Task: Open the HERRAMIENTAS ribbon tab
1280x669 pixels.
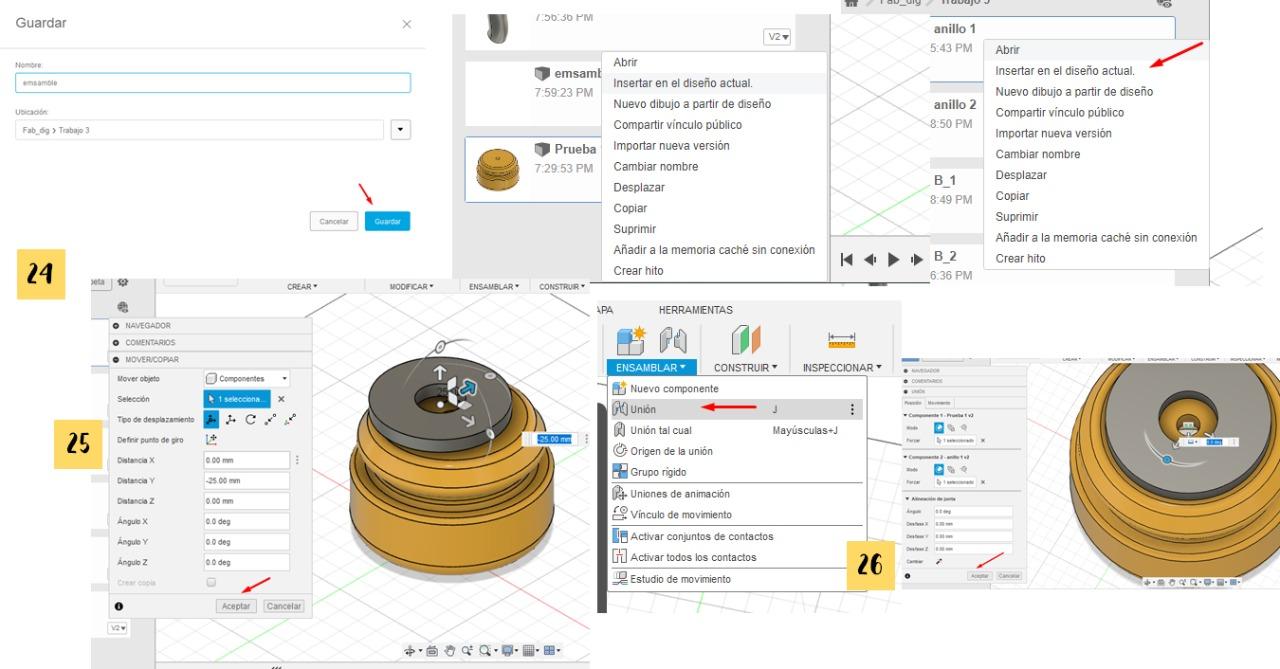Action: pos(695,310)
